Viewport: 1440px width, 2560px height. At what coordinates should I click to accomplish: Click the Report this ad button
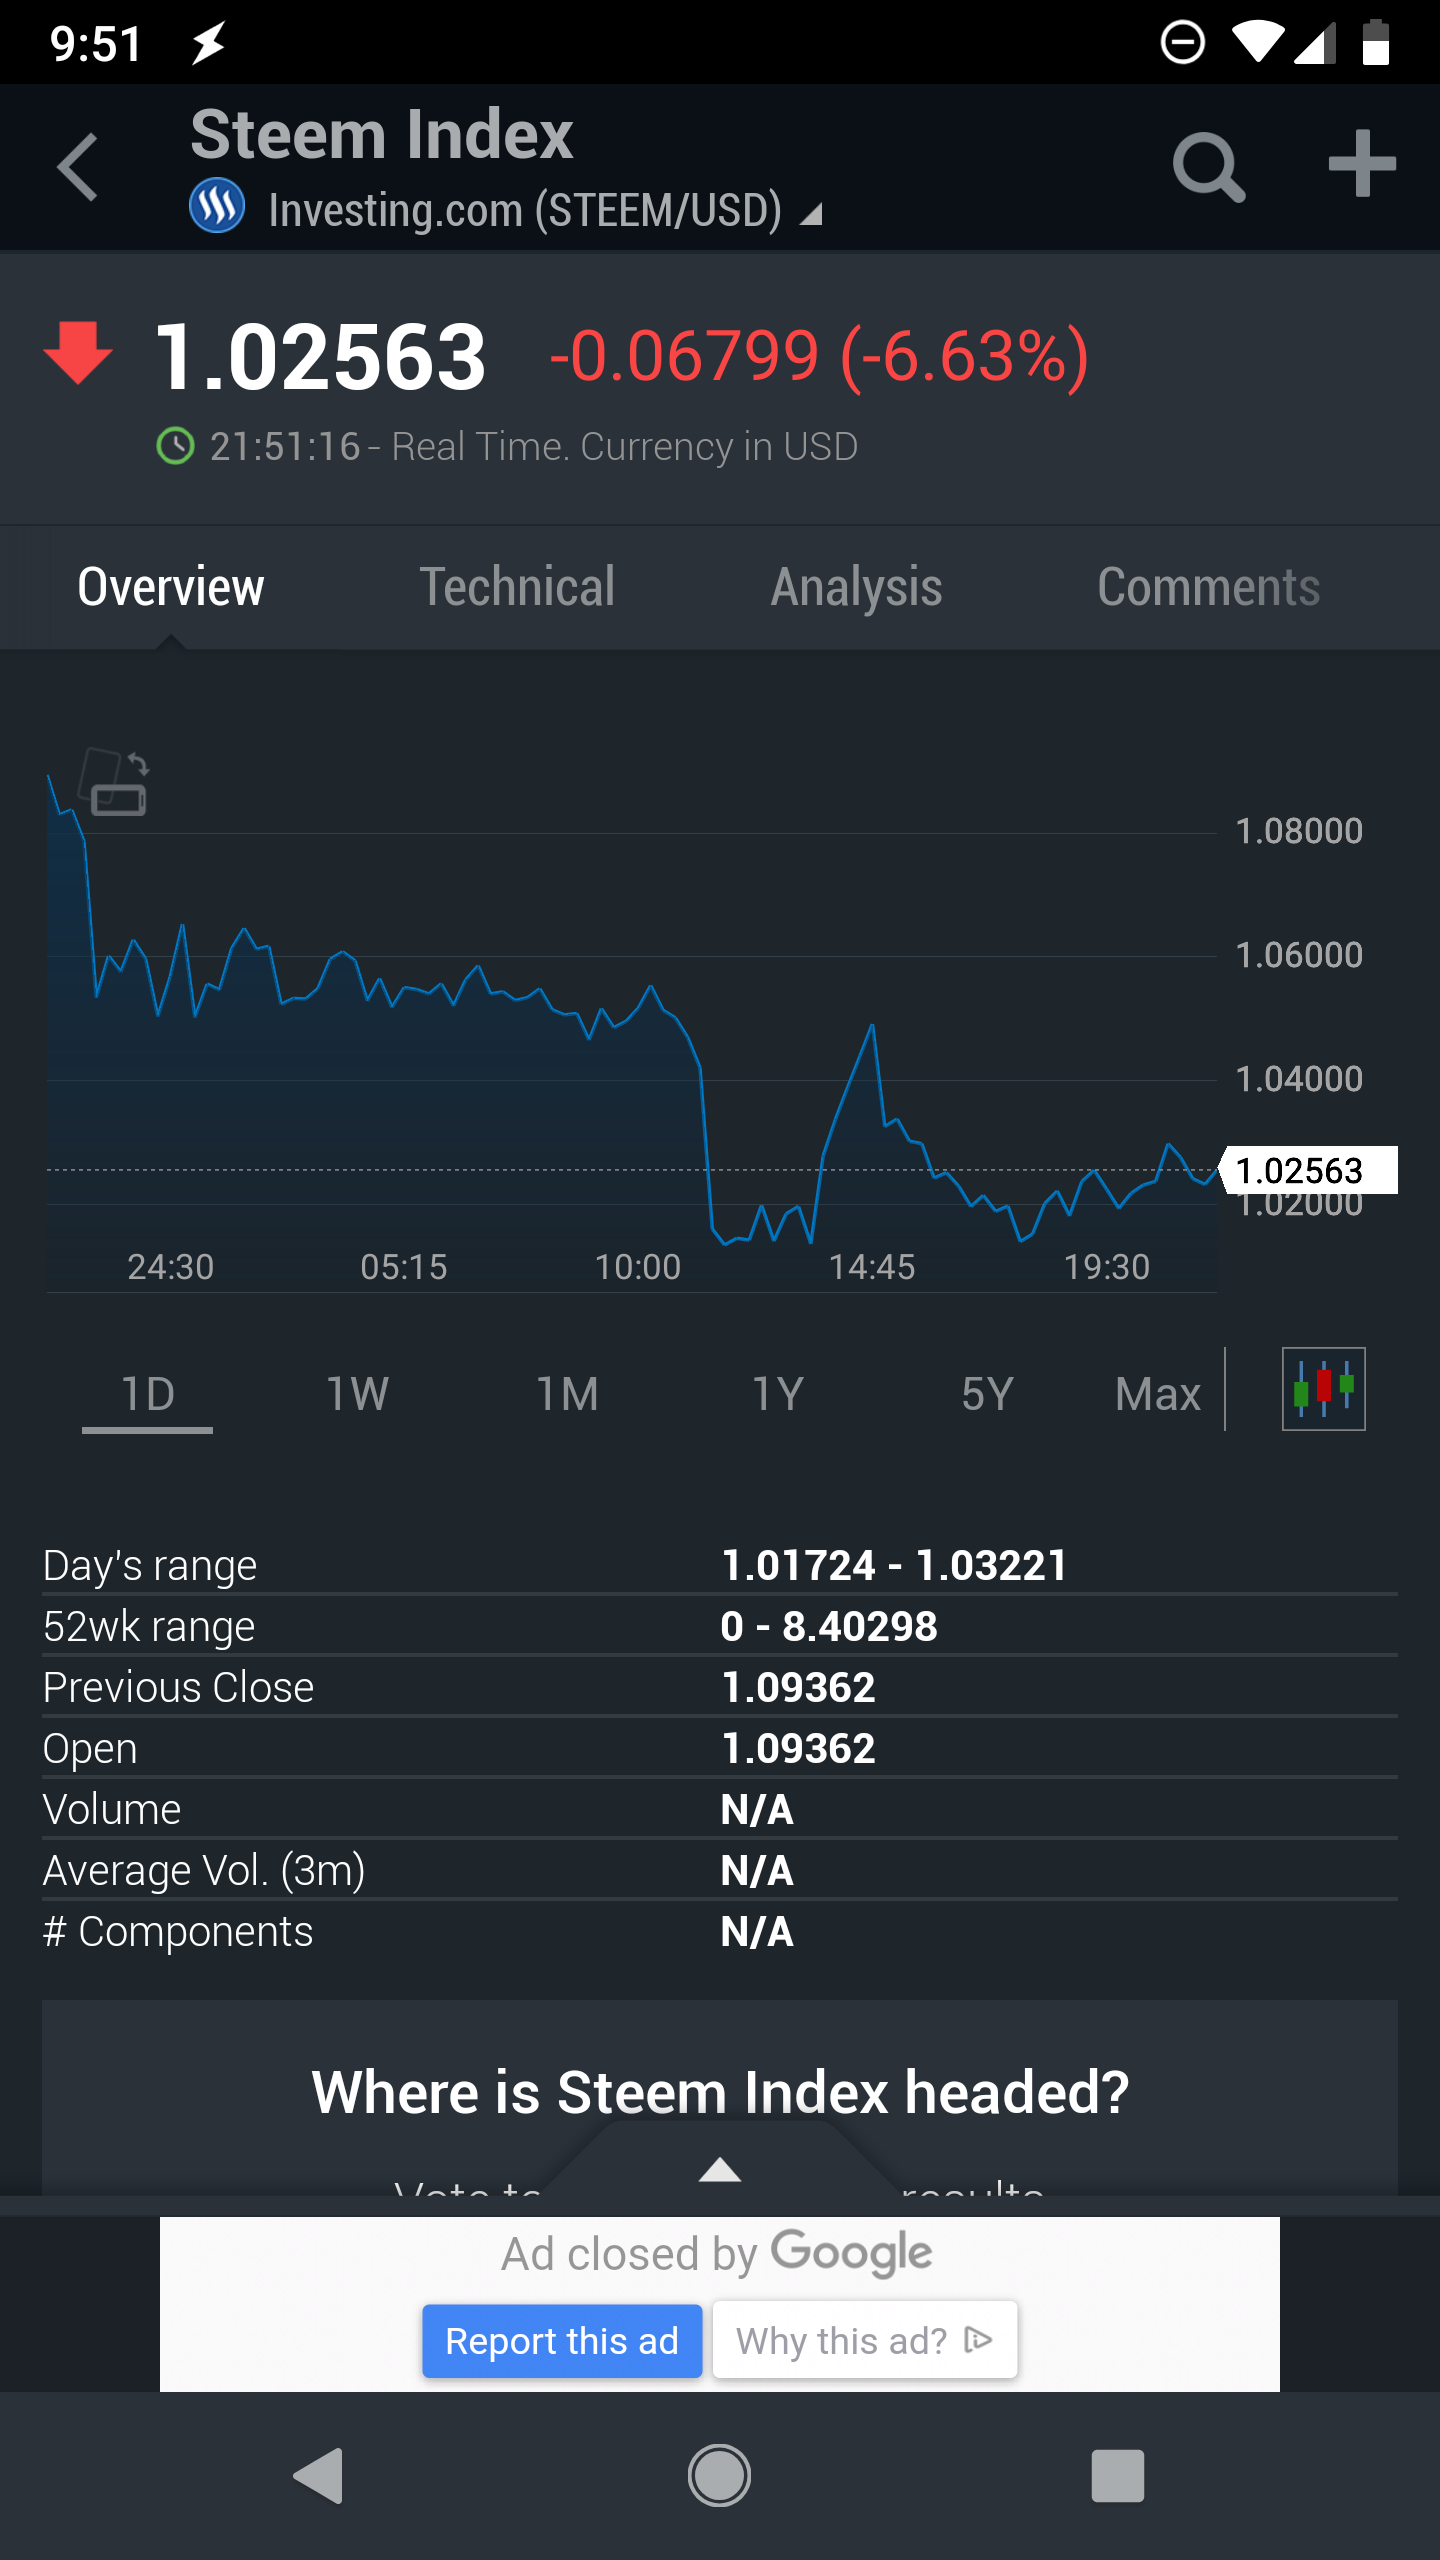562,2341
